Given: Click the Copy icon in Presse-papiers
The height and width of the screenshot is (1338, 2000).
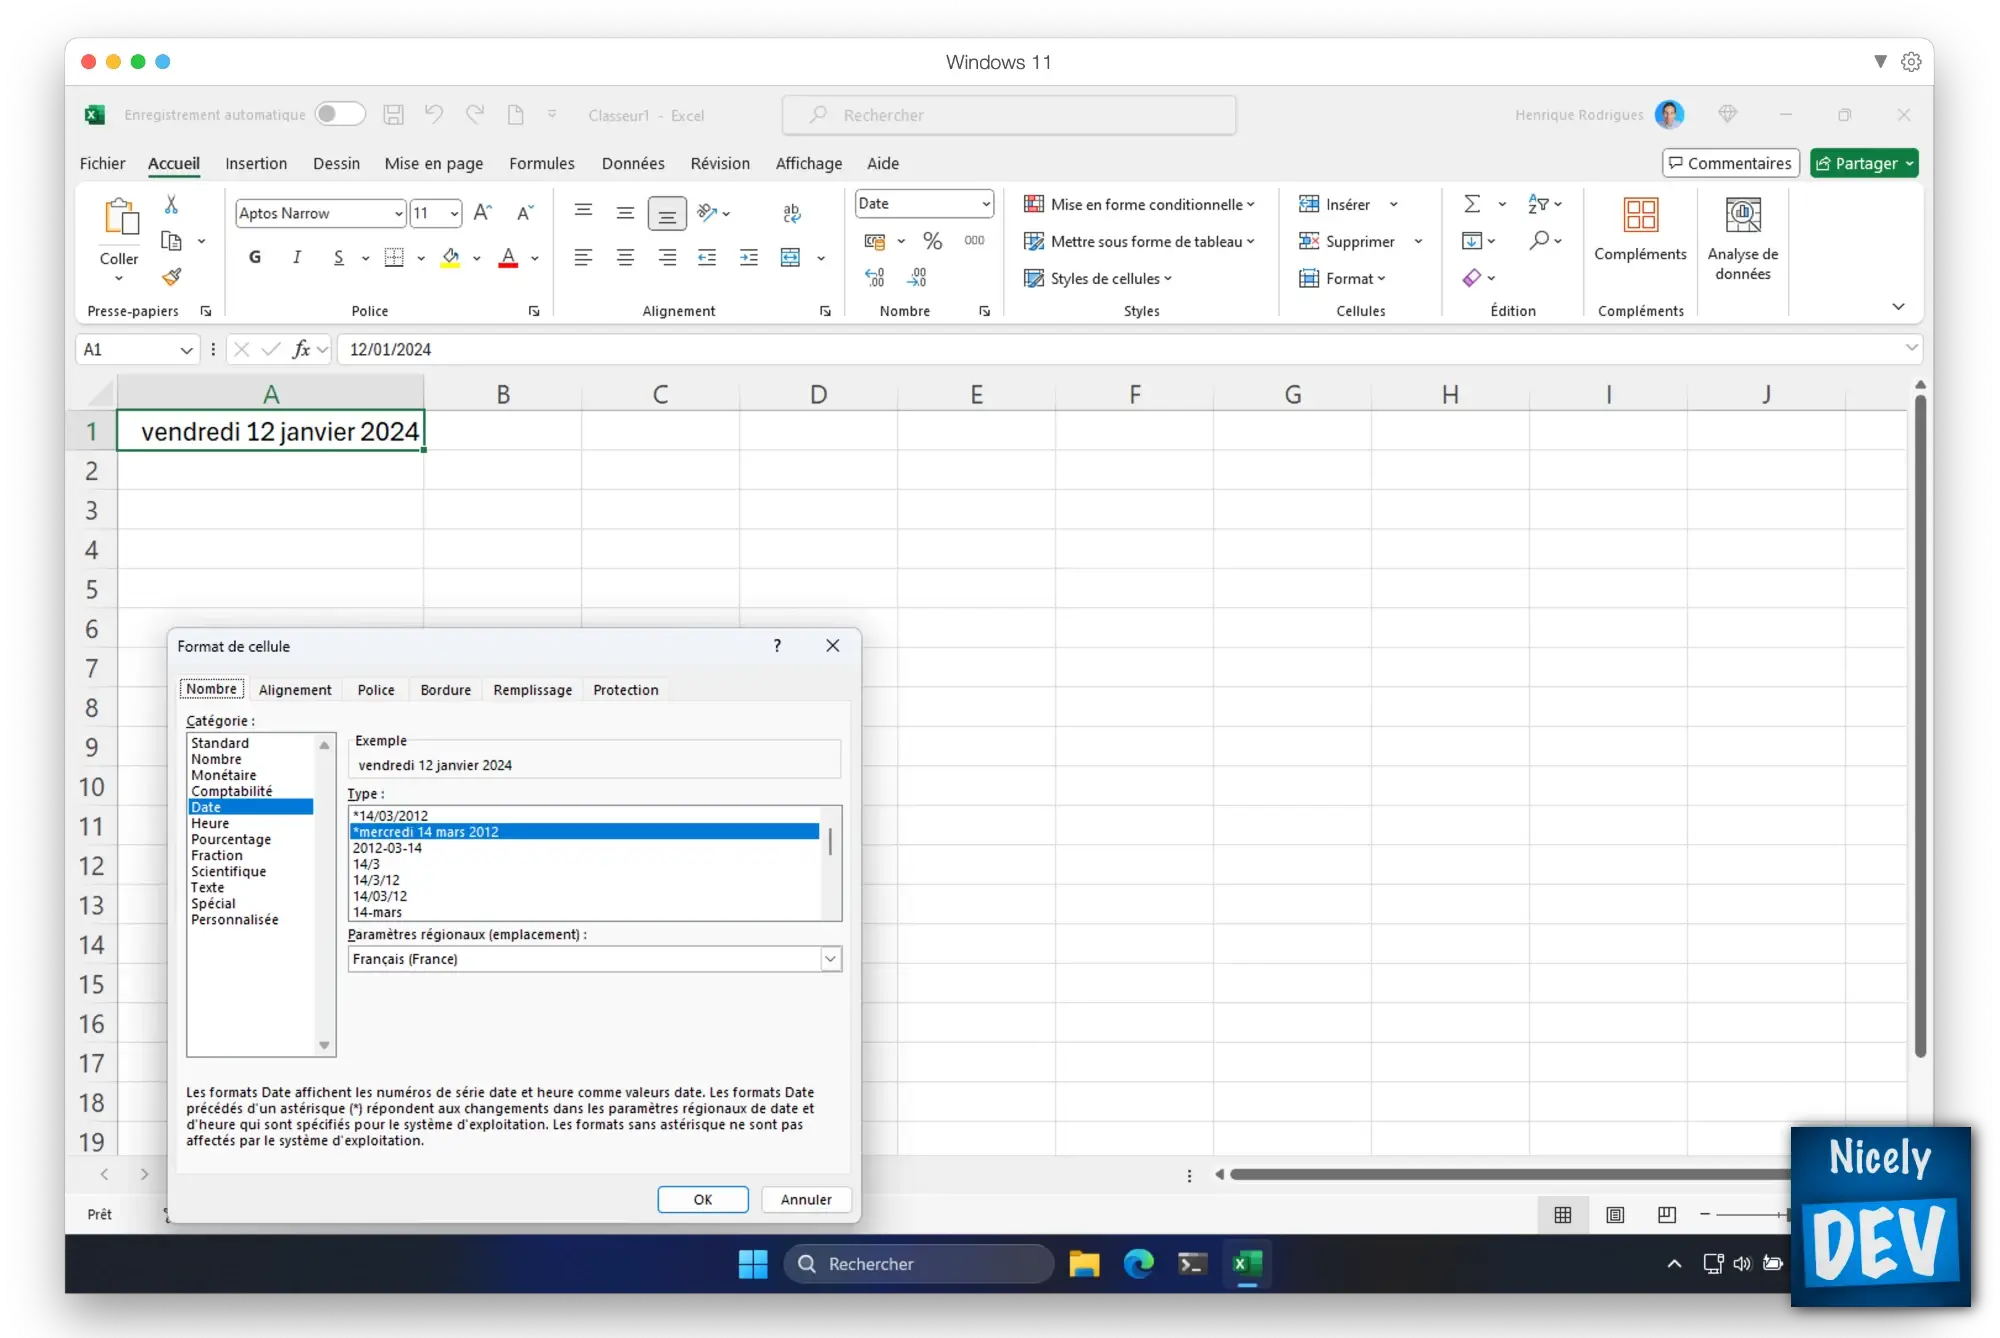Looking at the screenshot, I should pos(172,241).
